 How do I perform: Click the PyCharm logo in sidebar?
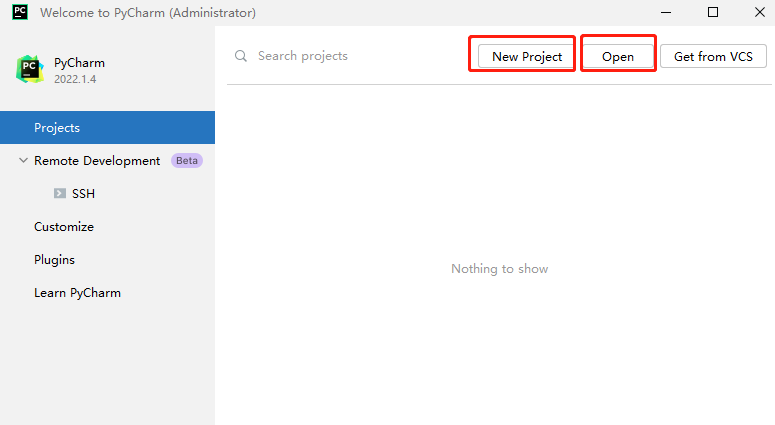[30, 69]
